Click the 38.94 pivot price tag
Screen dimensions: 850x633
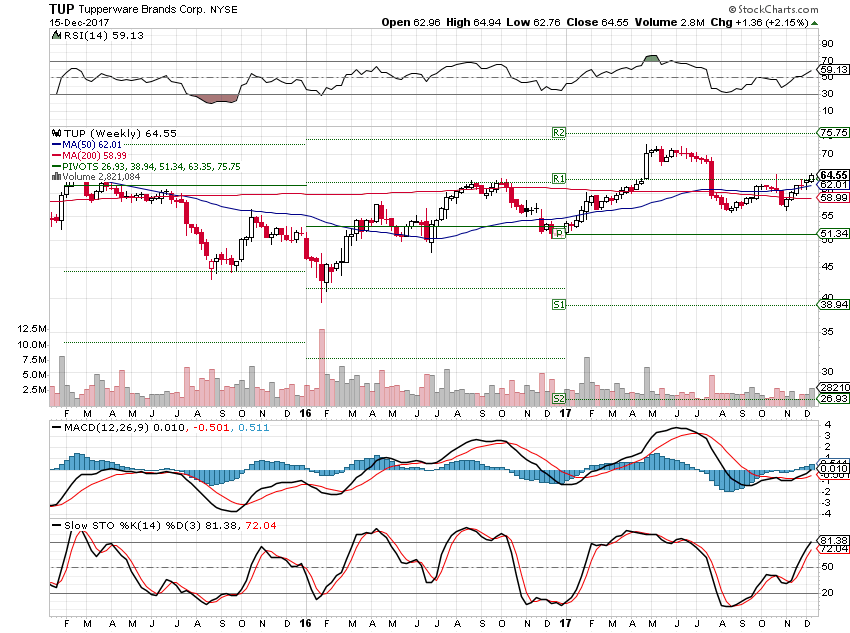tap(834, 305)
